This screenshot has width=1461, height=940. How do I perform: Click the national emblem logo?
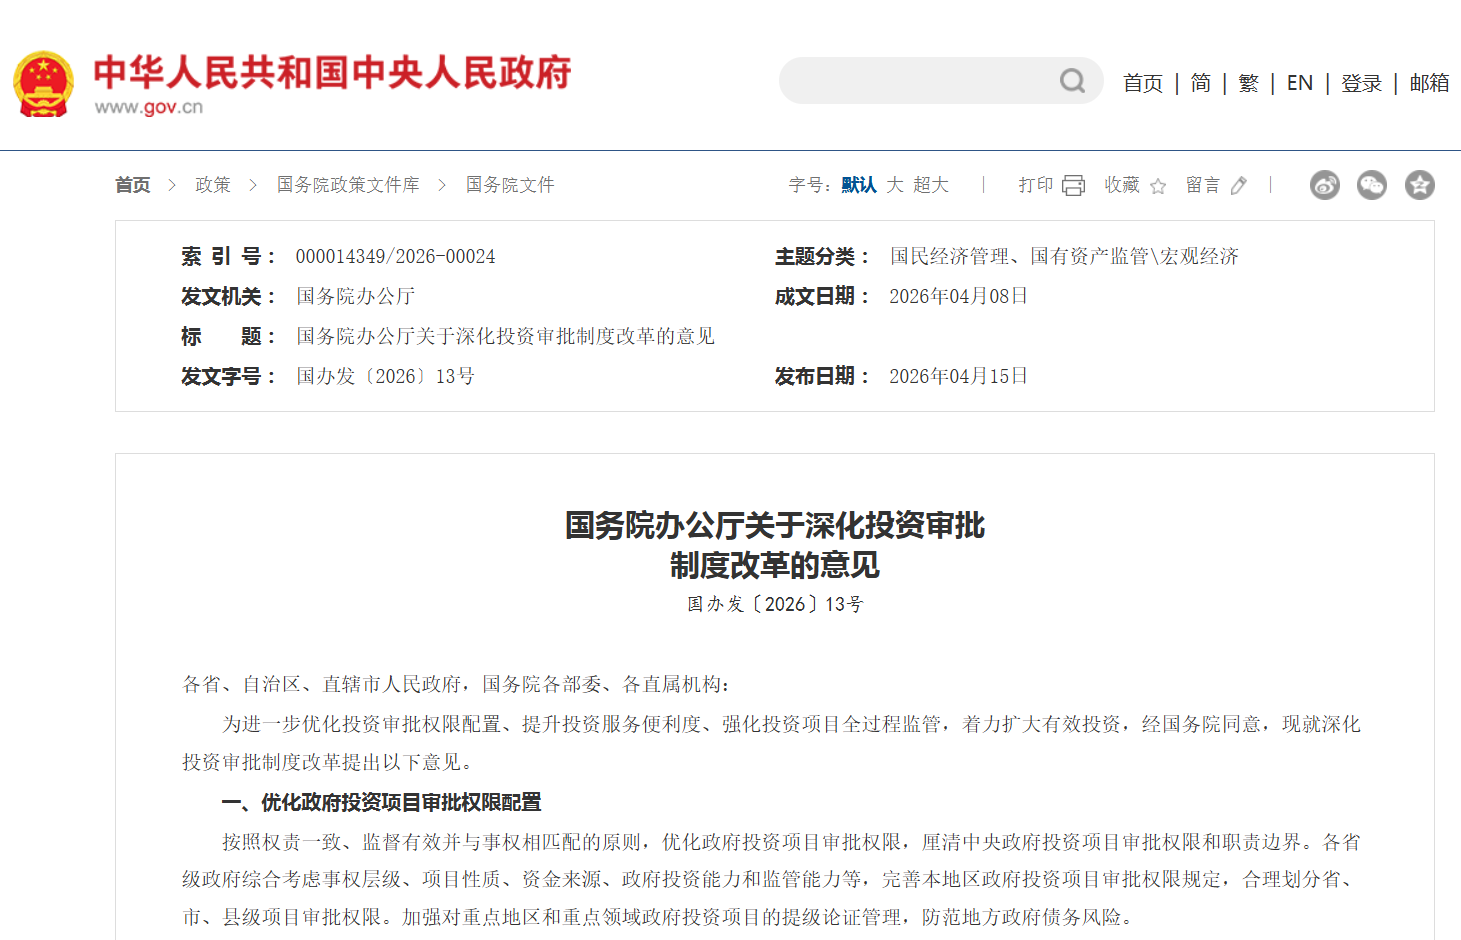(x=44, y=84)
